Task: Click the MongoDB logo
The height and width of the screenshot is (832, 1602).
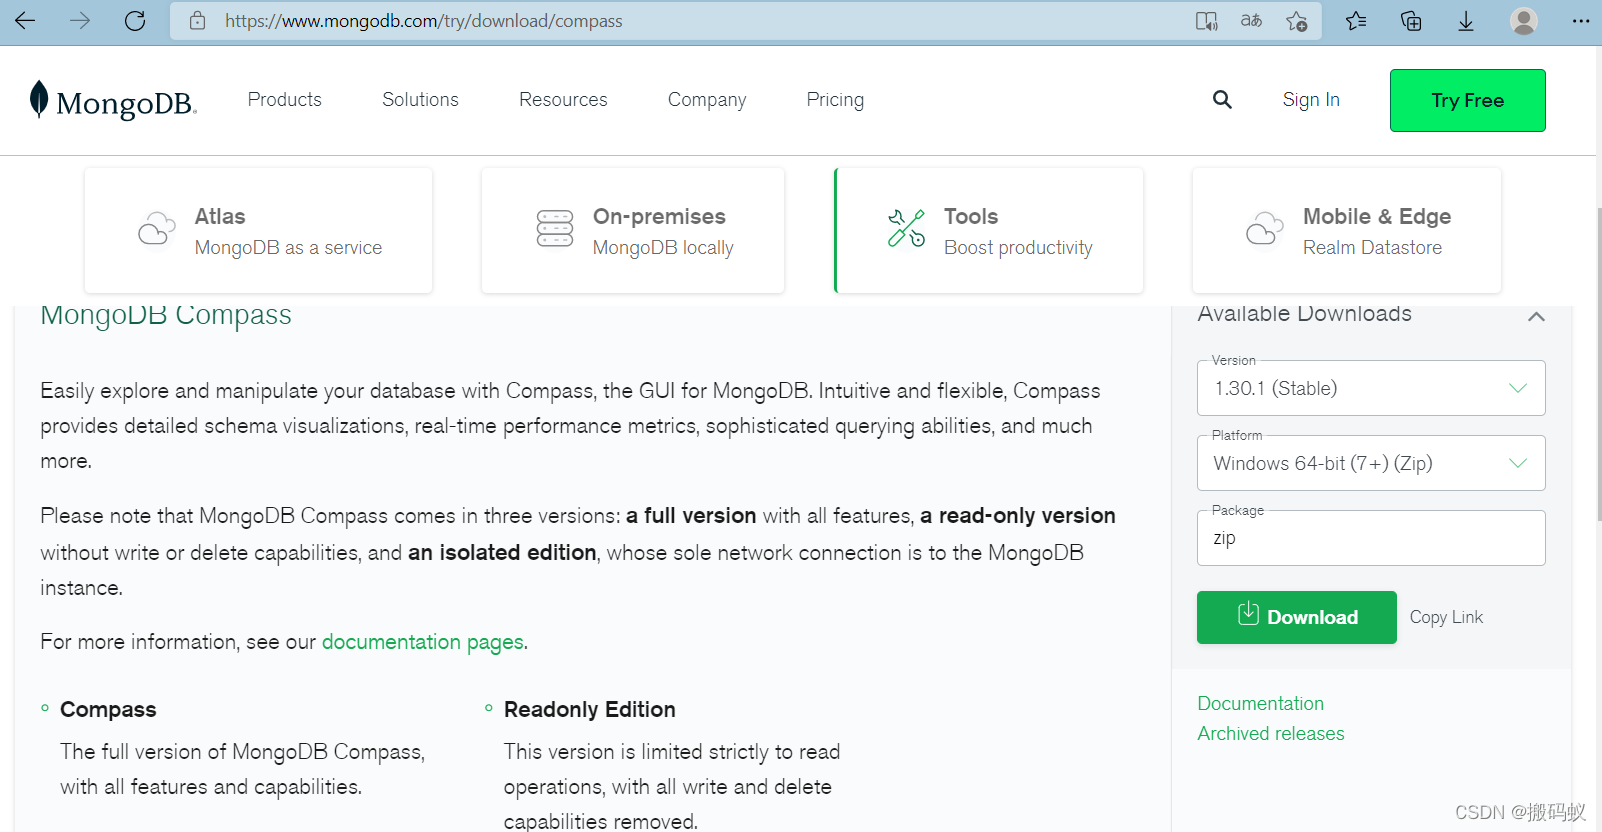Action: 113,100
